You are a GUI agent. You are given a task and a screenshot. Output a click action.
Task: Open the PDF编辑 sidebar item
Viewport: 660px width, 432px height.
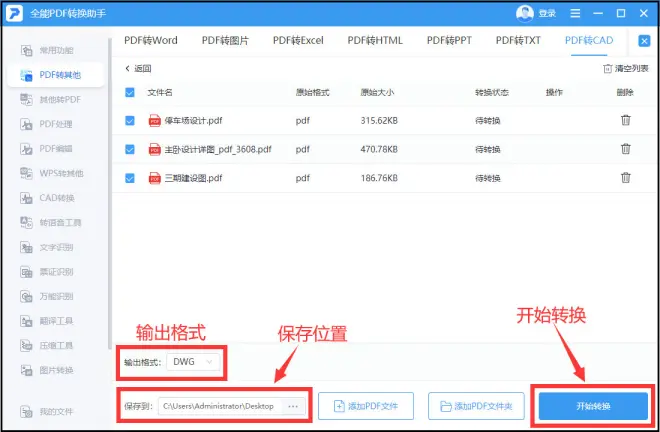click(x=46, y=149)
